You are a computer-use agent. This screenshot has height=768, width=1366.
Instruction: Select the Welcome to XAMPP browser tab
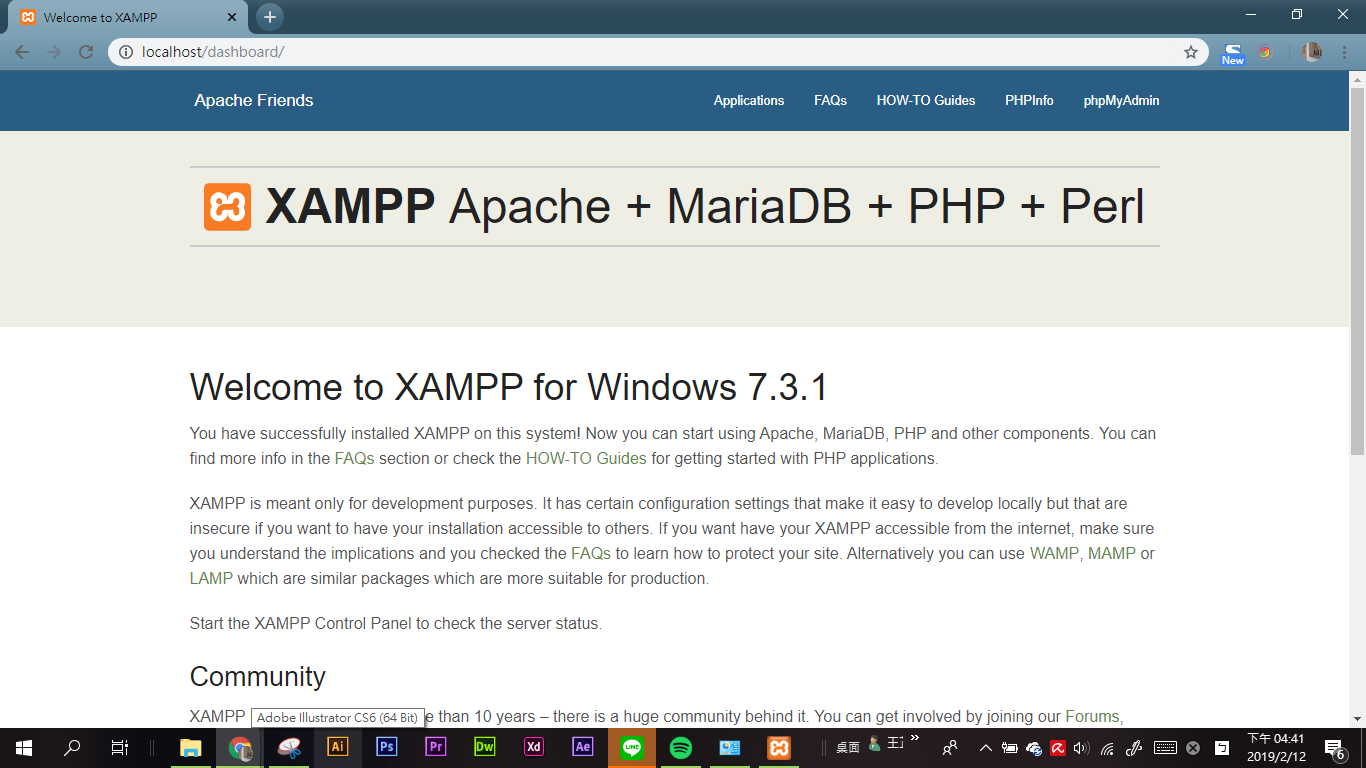point(128,18)
